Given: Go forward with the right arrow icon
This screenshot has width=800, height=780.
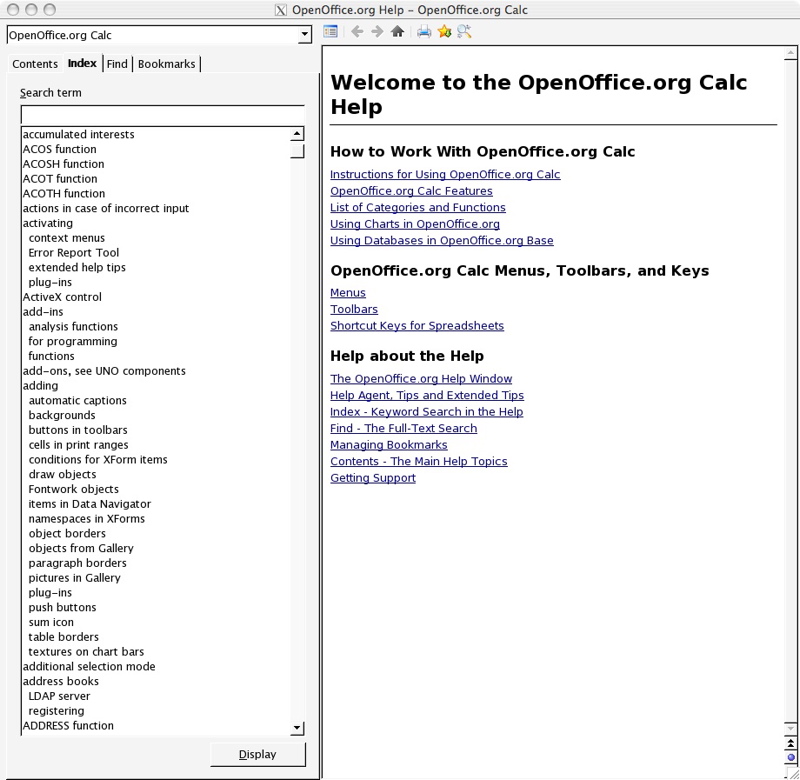Looking at the screenshot, I should pyautogui.click(x=377, y=32).
